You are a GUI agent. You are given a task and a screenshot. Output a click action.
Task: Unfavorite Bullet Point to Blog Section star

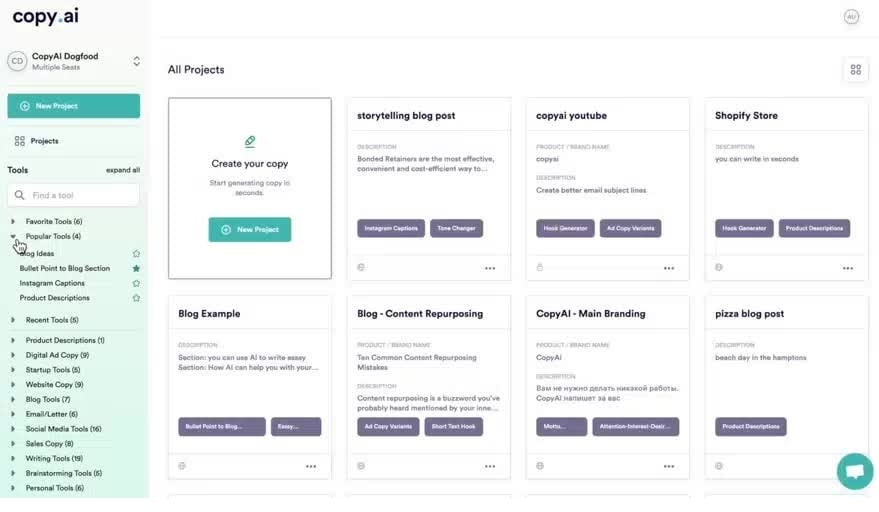(x=137, y=269)
